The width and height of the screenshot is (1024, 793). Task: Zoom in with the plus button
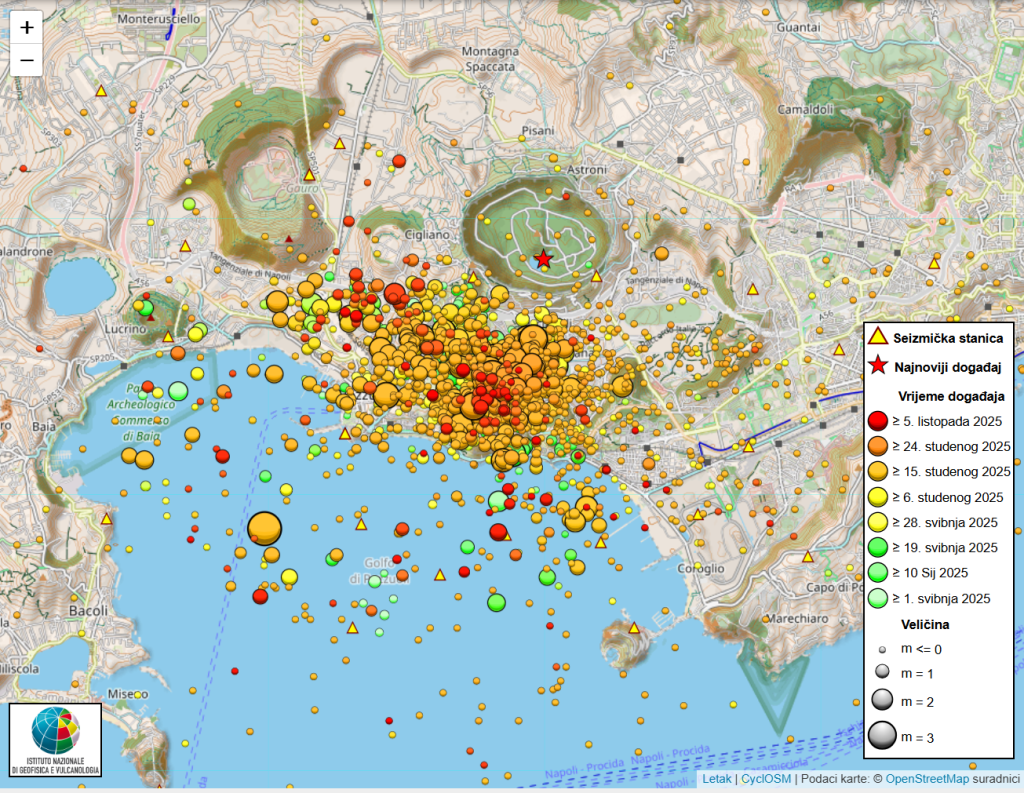27,28
